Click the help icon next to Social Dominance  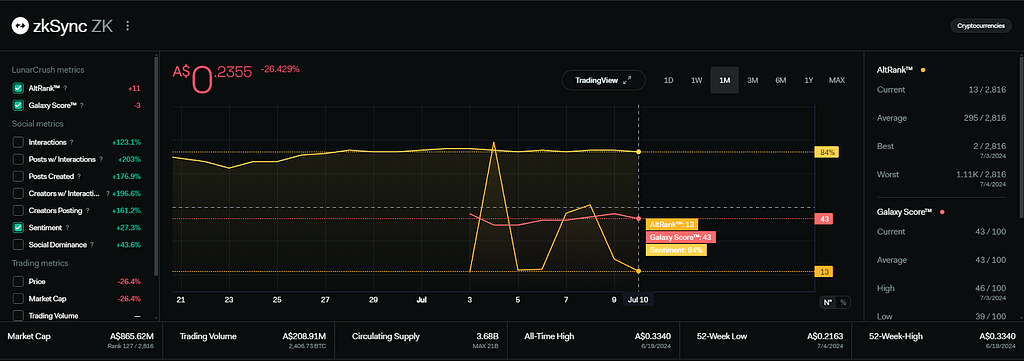[92, 245]
